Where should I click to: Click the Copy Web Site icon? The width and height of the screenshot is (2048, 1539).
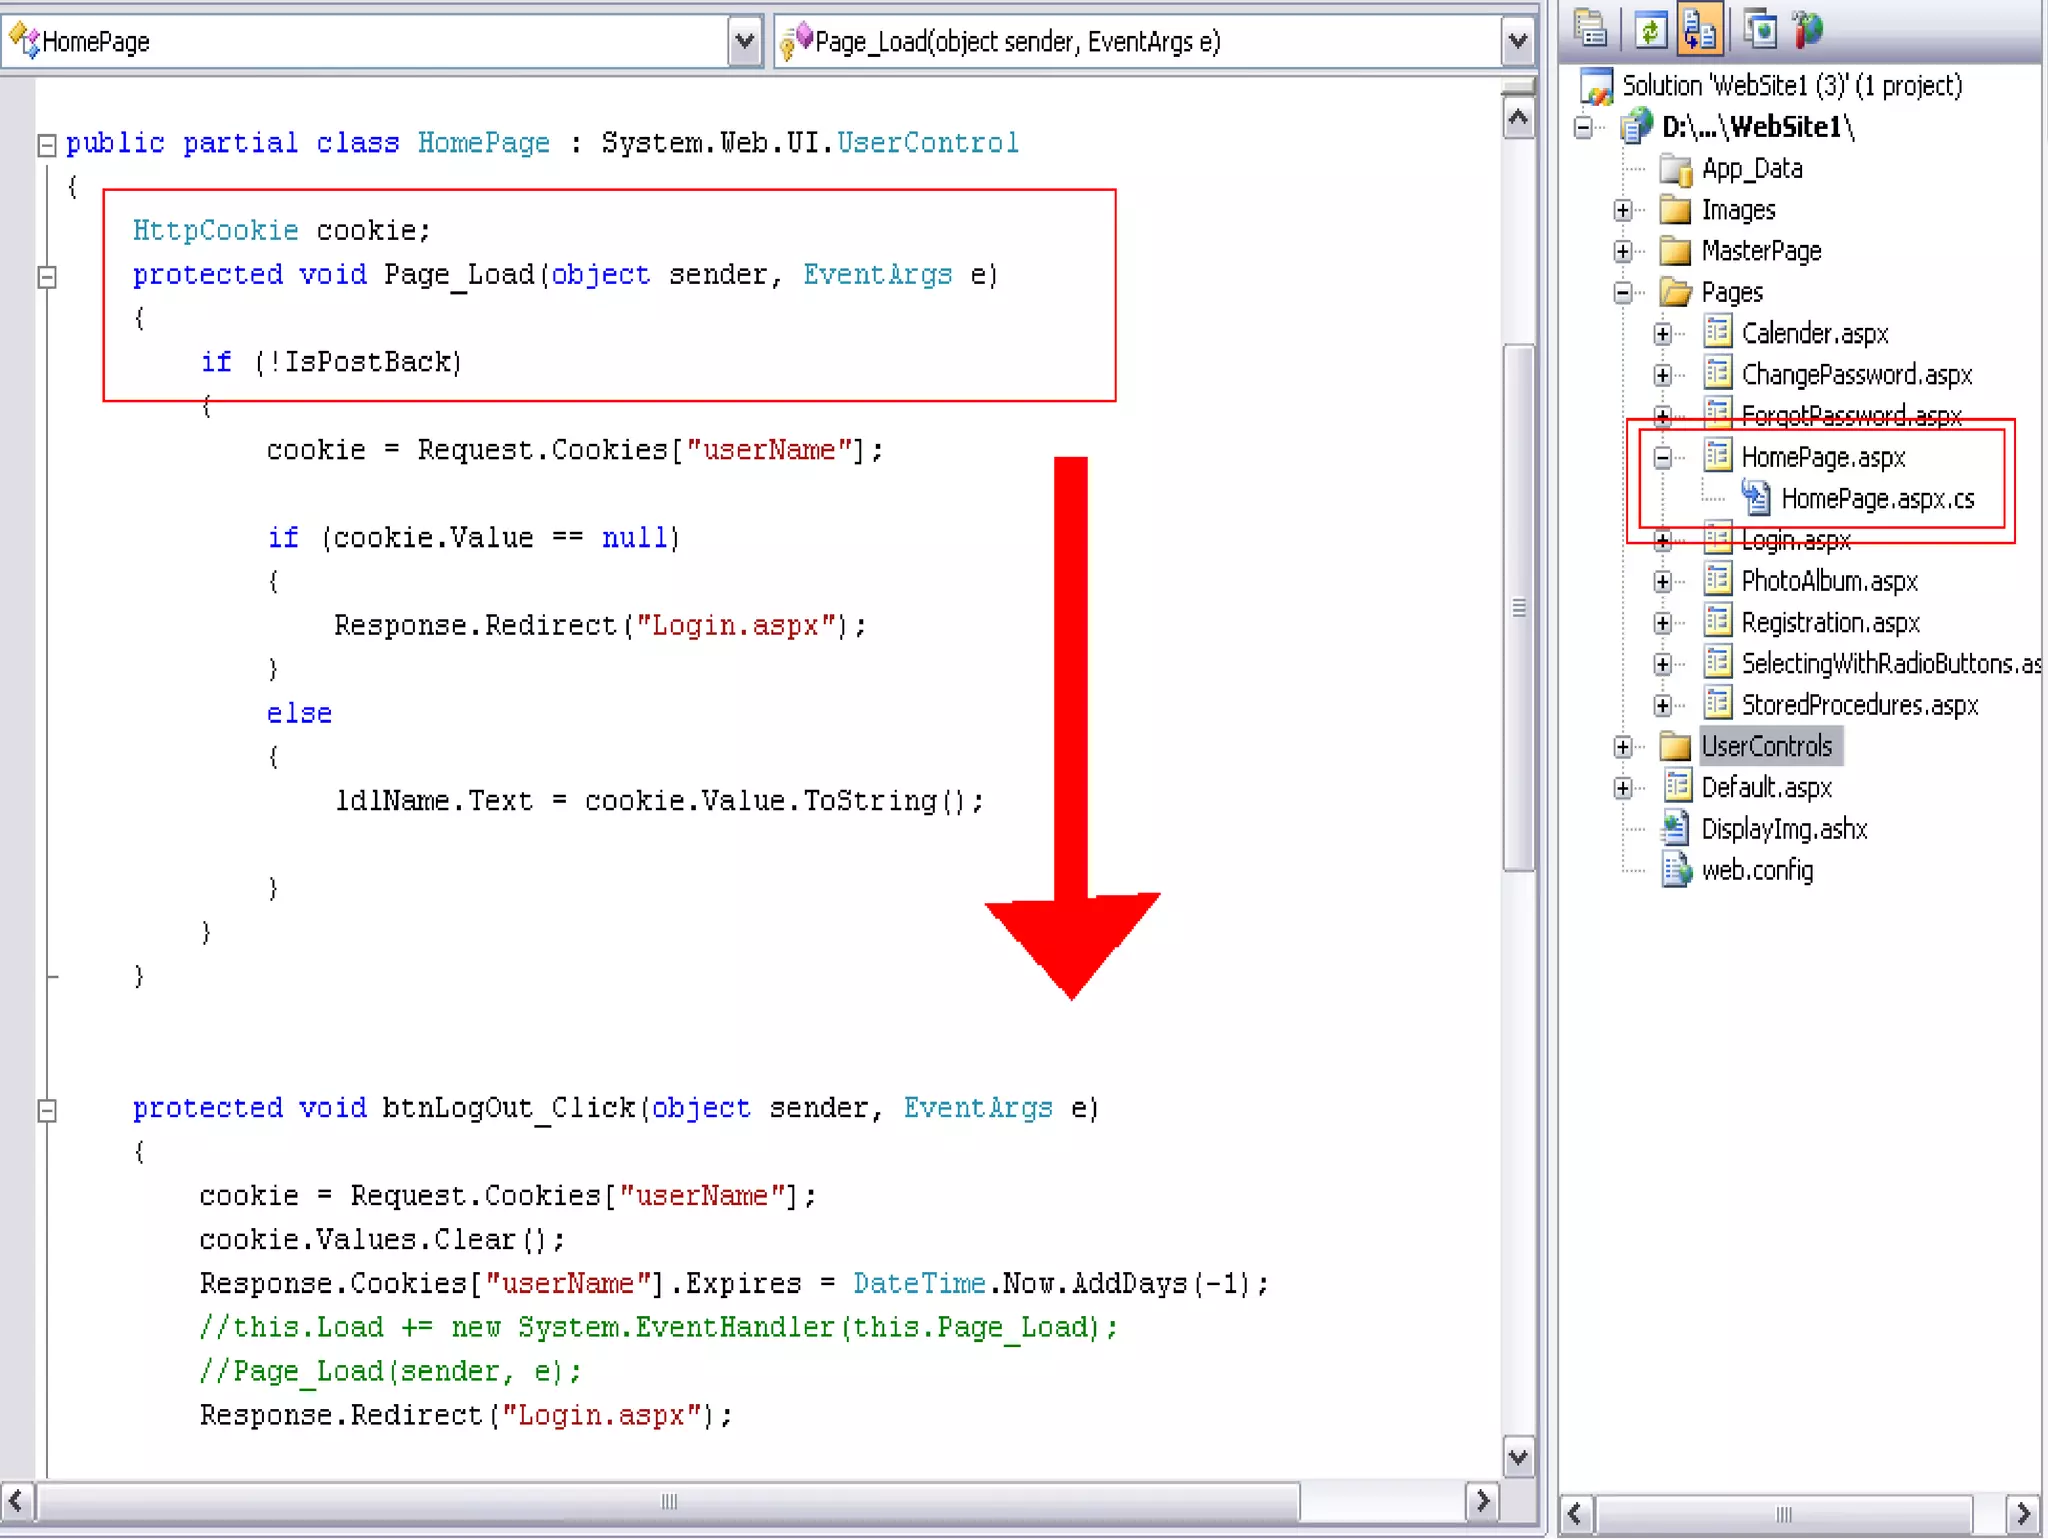click(1760, 30)
